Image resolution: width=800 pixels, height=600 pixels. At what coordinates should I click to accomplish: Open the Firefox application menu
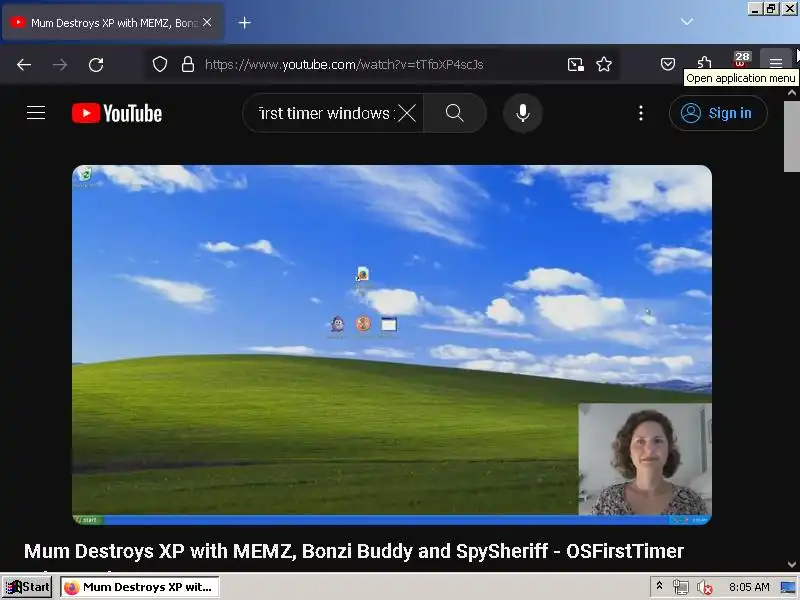point(776,62)
